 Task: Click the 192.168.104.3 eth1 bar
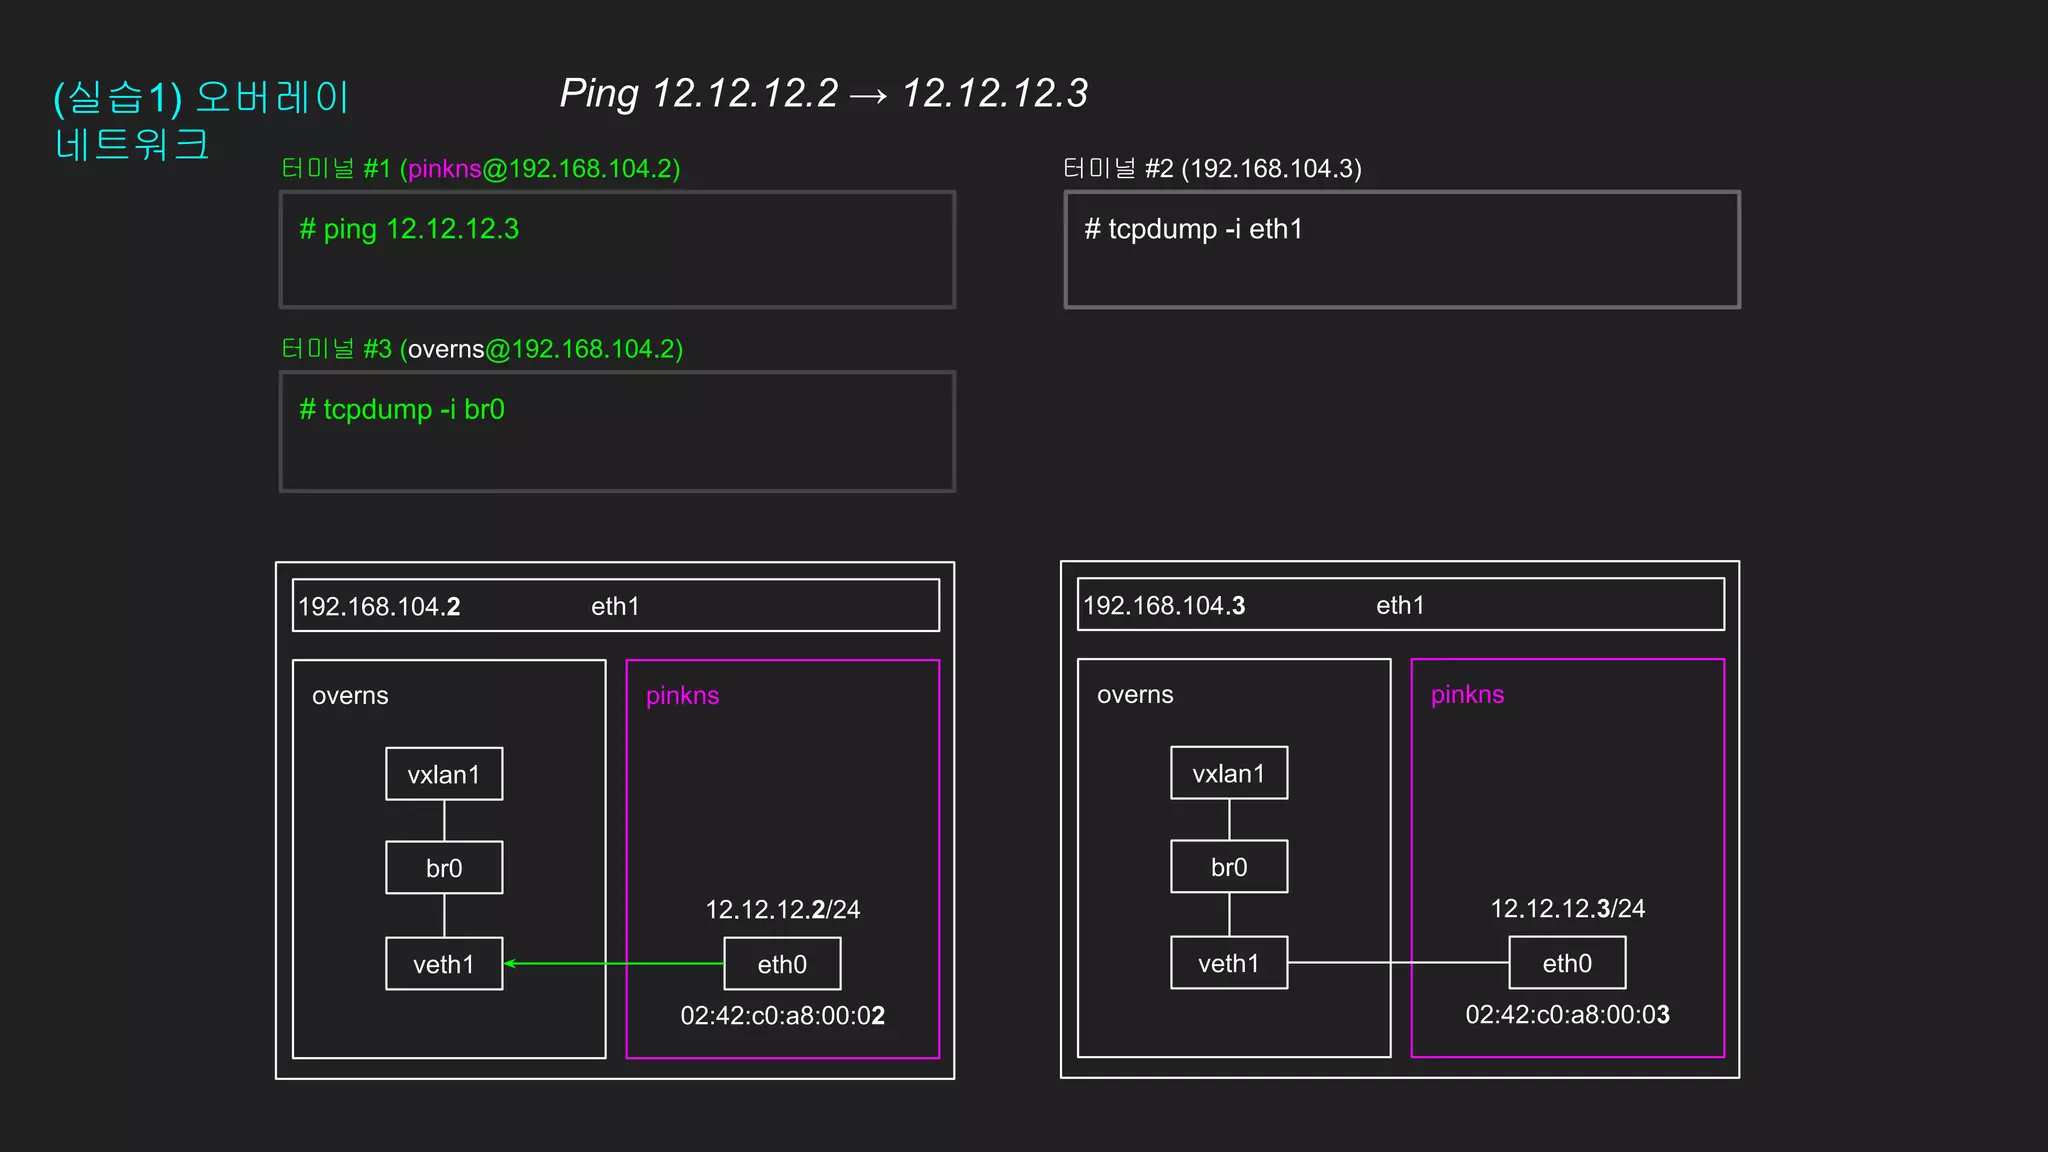[1400, 605]
